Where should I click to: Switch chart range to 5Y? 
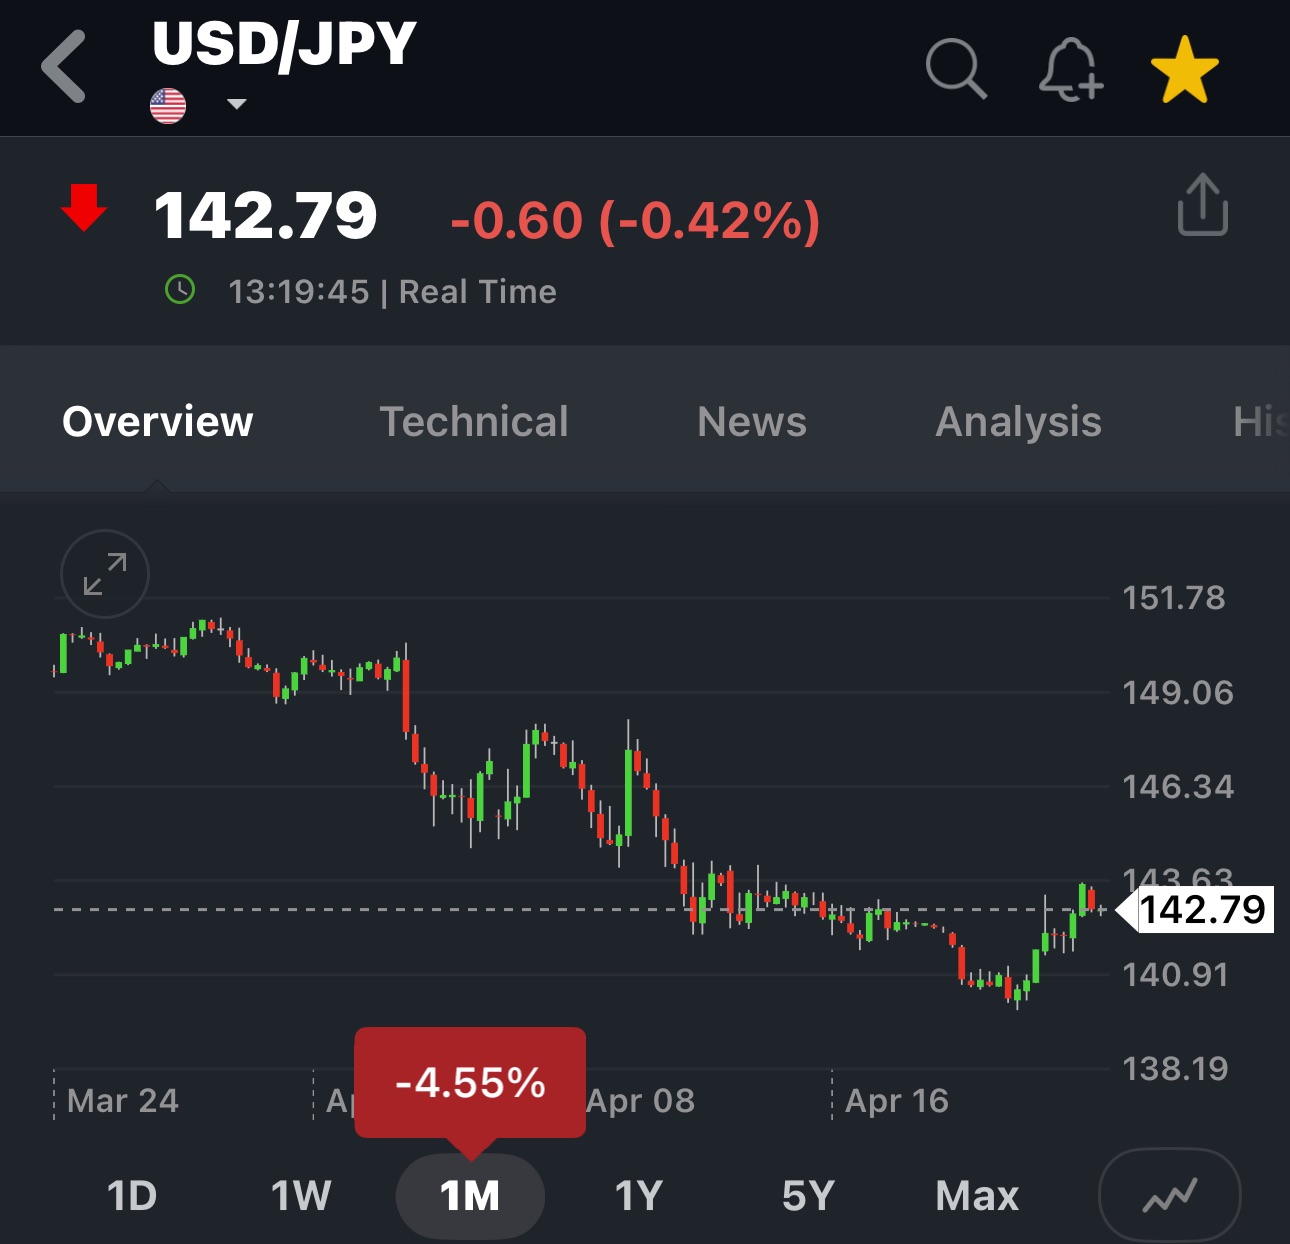coord(808,1195)
